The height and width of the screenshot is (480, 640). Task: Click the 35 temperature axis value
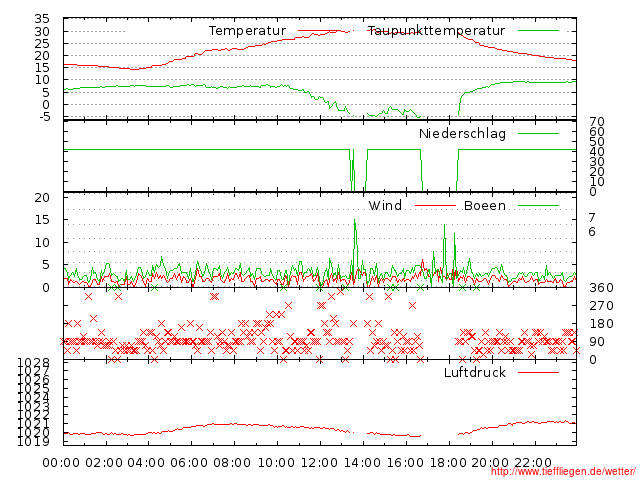(x=42, y=19)
